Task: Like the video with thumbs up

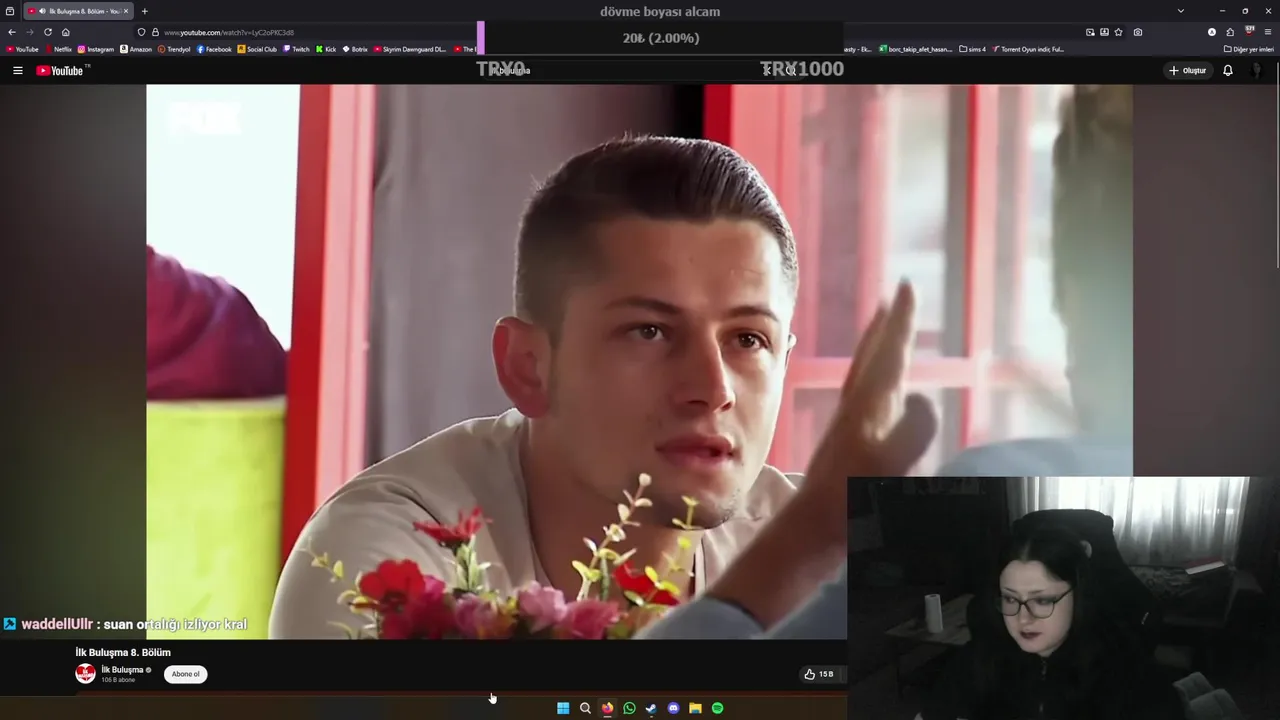Action: [x=818, y=674]
